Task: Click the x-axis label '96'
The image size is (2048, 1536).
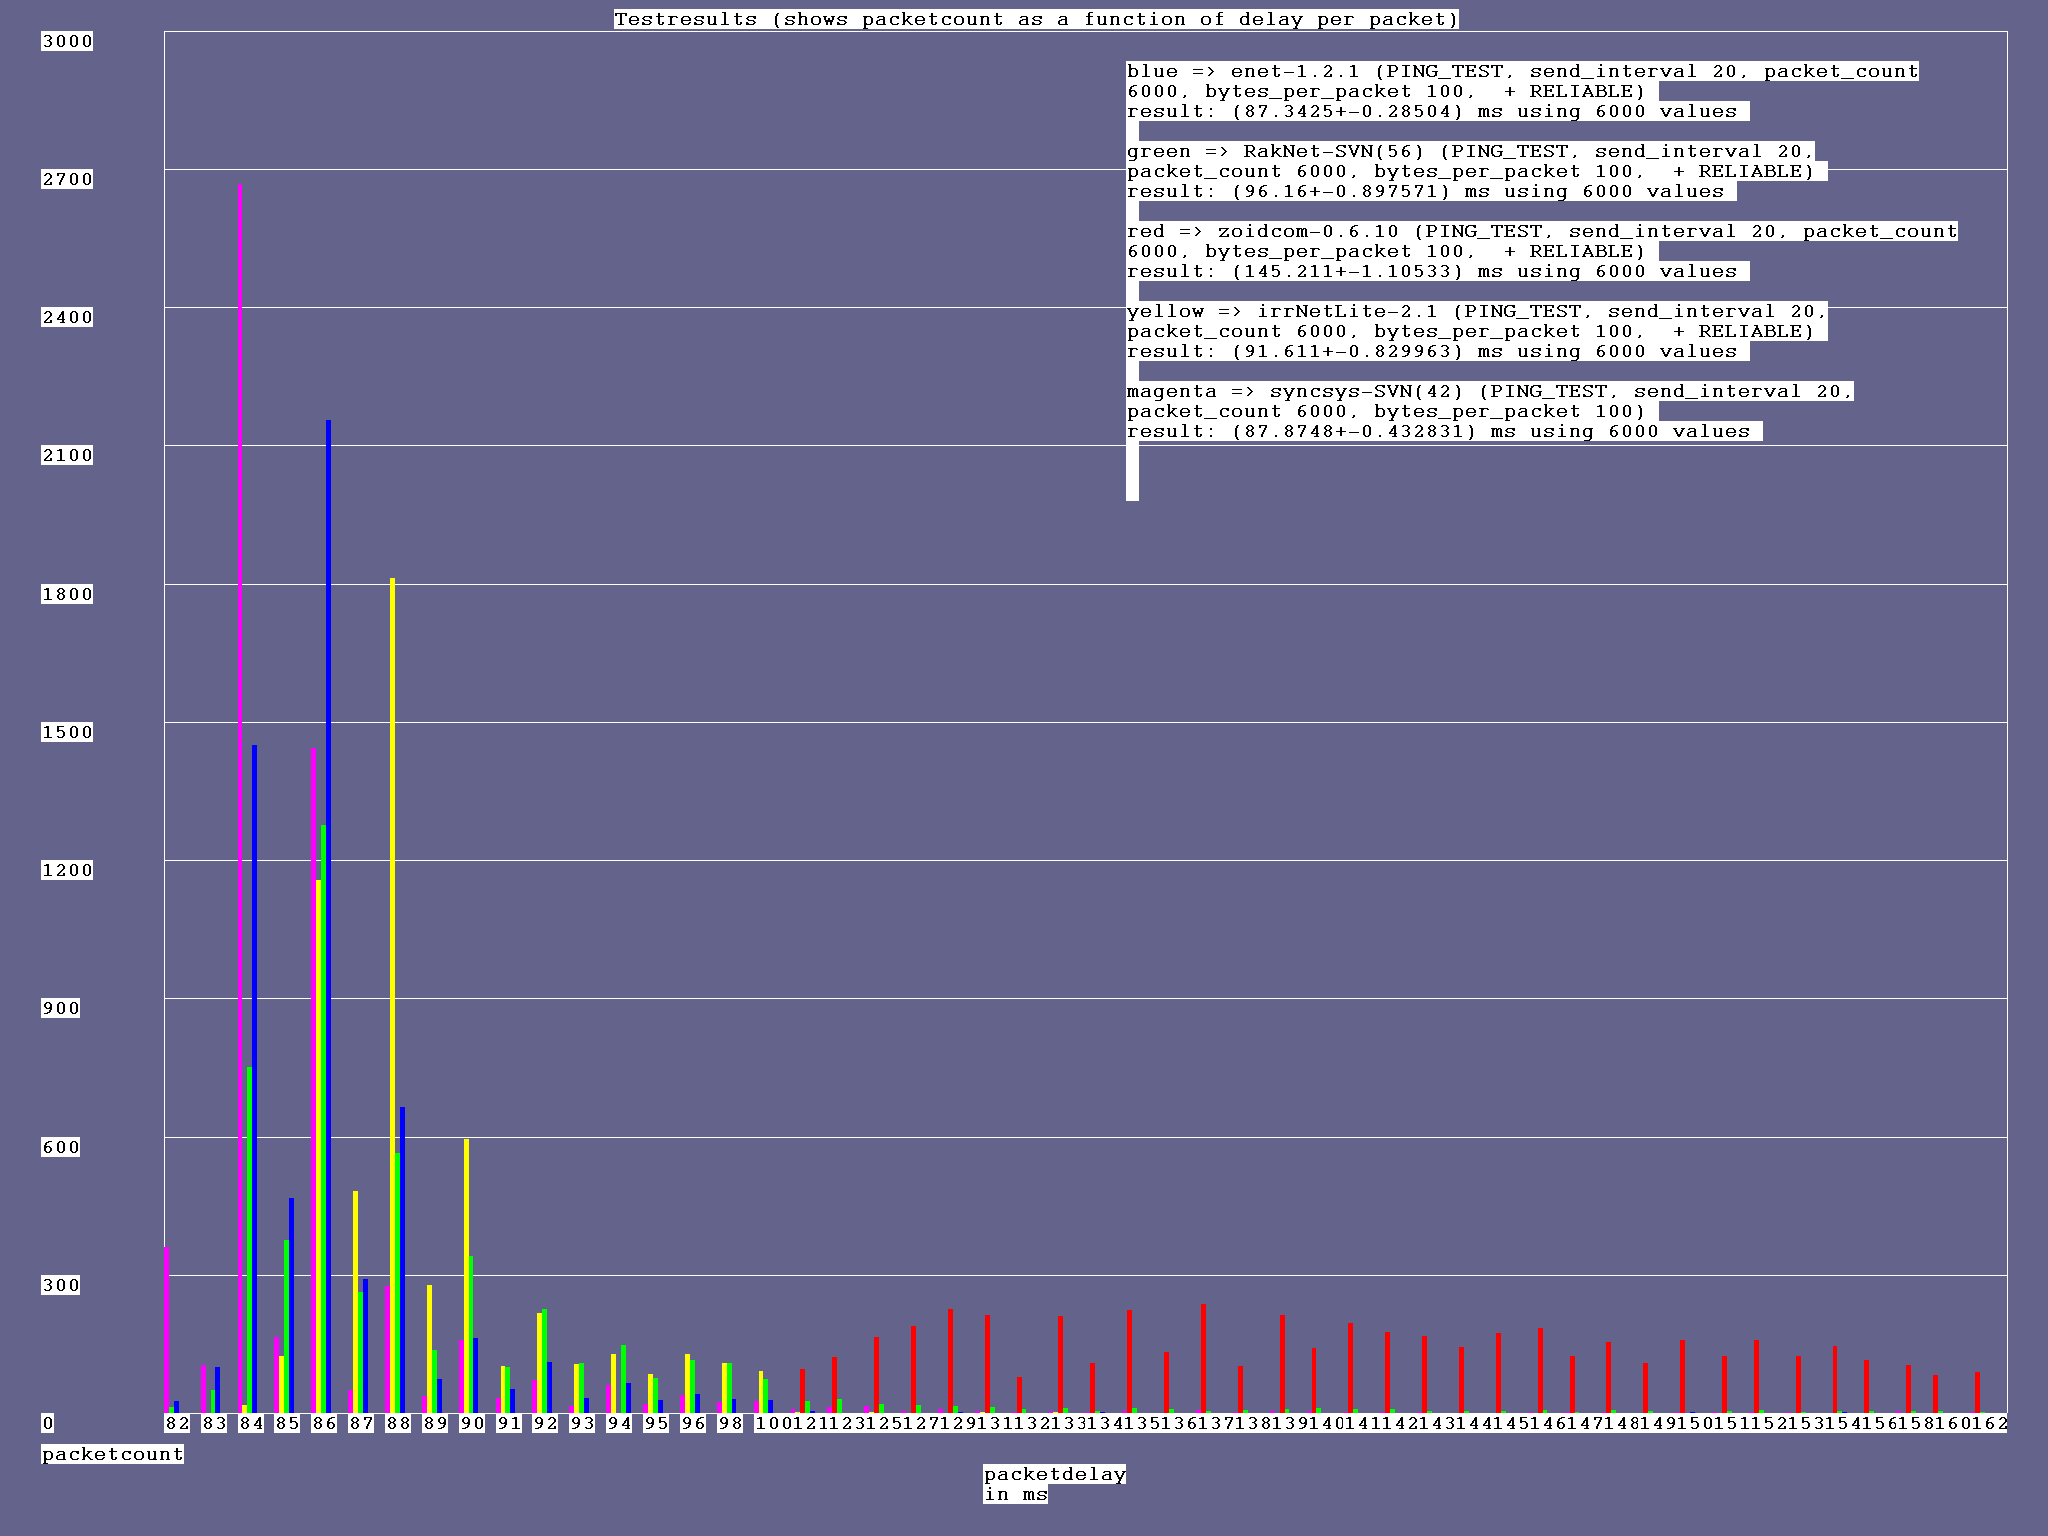Action: point(693,1423)
